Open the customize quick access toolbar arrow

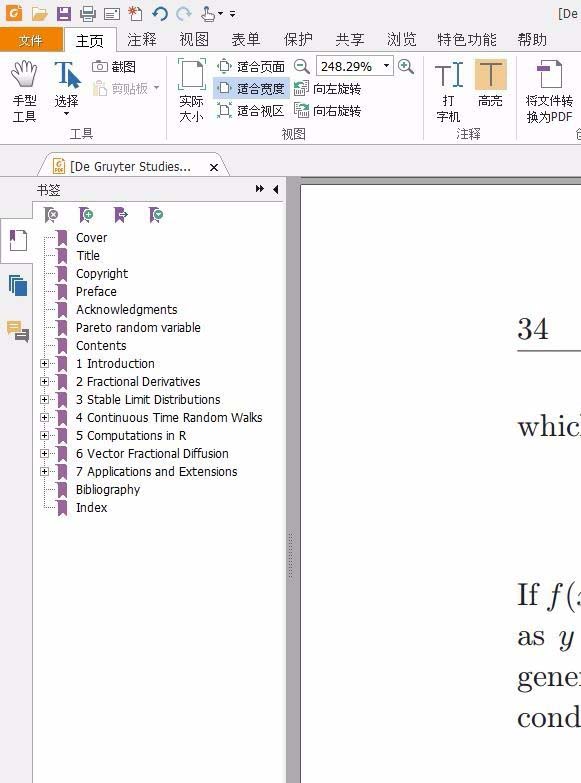233,14
